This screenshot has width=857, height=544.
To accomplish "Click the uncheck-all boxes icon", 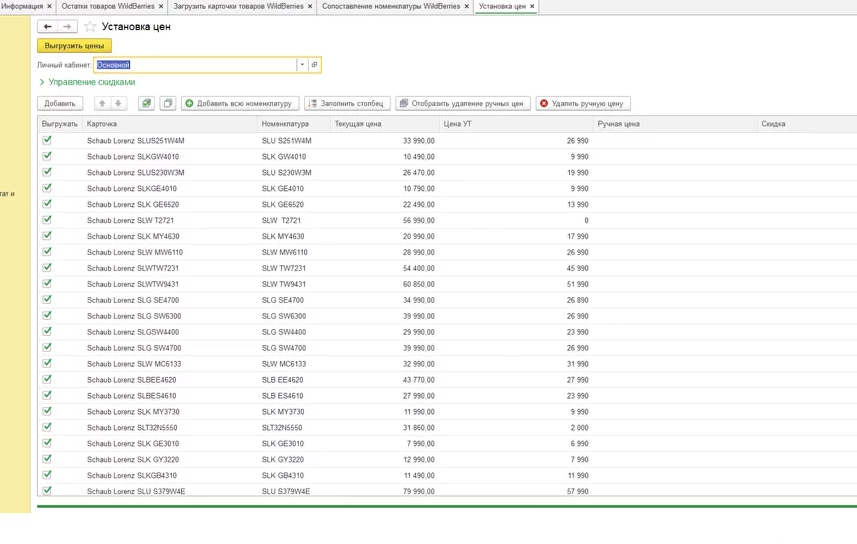I will point(168,103).
